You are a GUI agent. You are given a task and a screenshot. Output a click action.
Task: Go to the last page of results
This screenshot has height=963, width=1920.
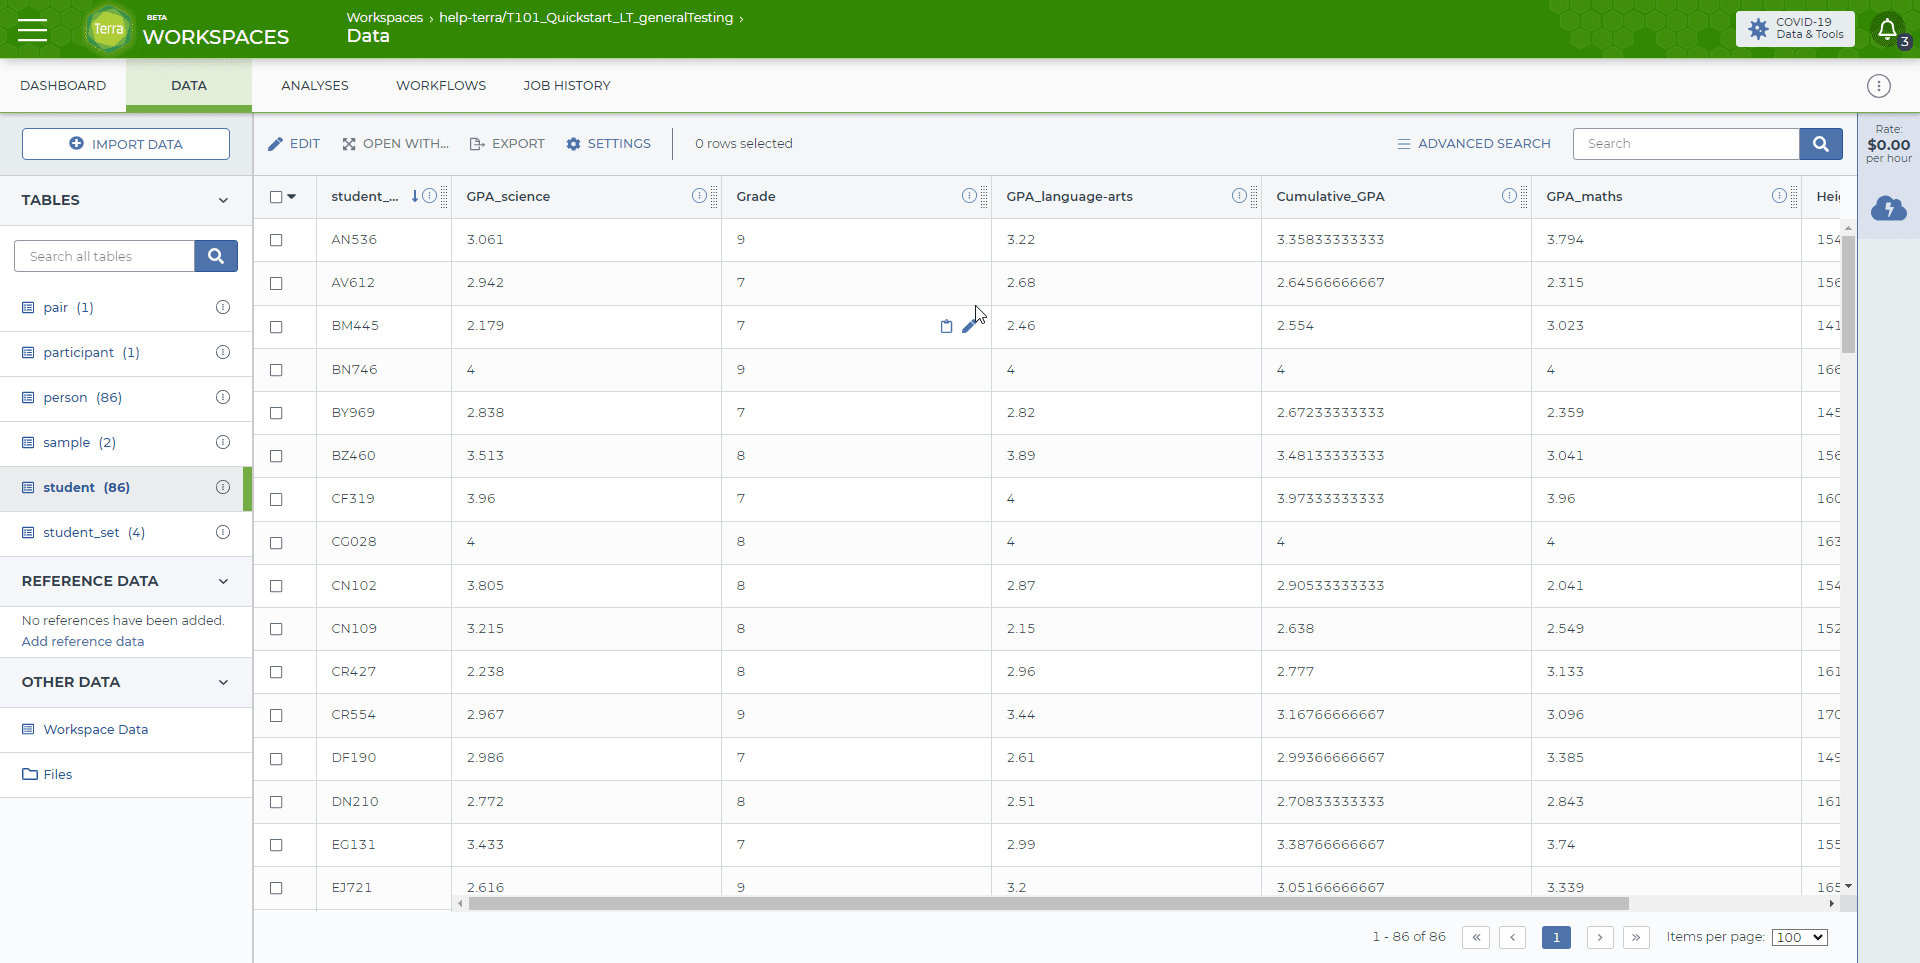point(1636,937)
